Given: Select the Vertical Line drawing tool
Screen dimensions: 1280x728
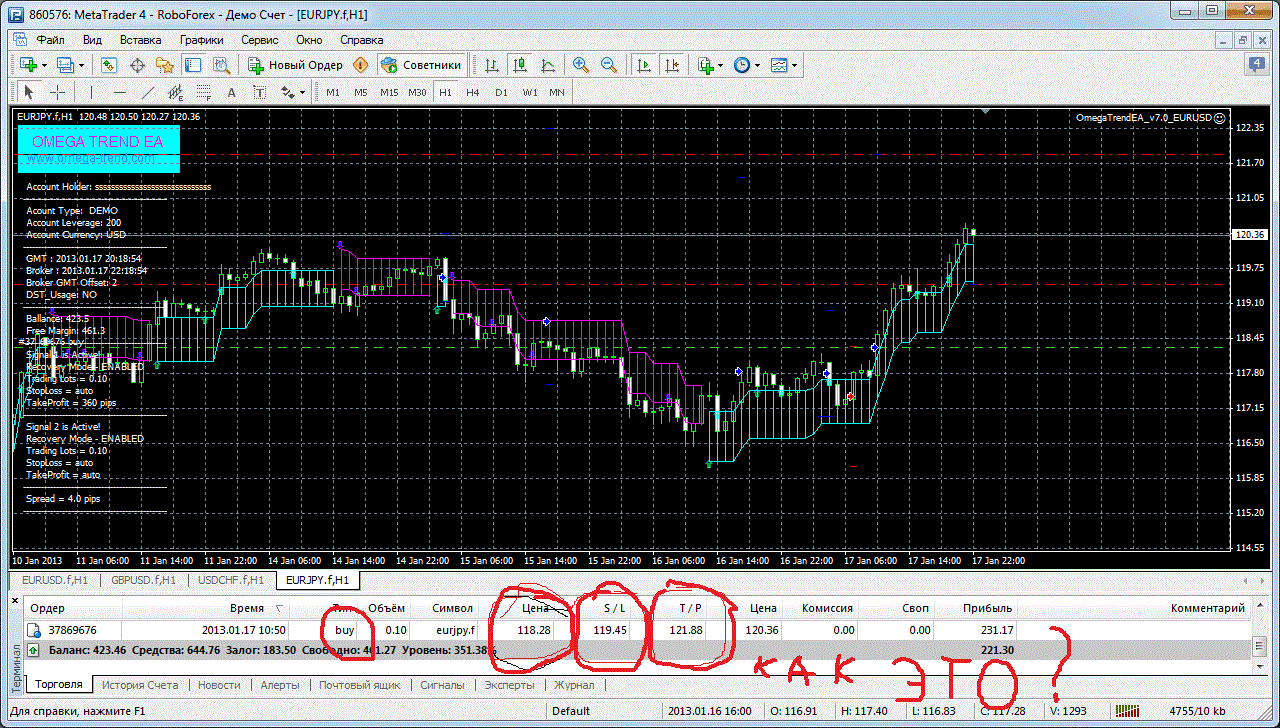Looking at the screenshot, I should [x=91, y=92].
